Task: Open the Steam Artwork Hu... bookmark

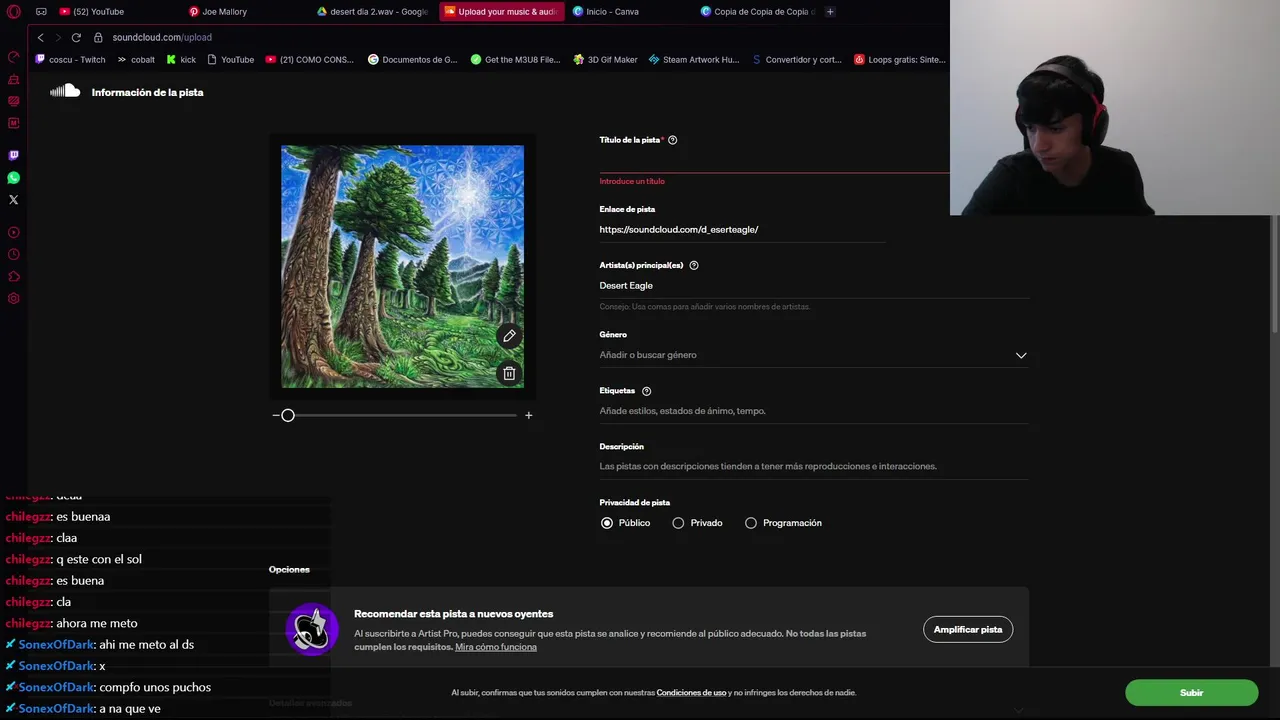Action: (x=694, y=59)
